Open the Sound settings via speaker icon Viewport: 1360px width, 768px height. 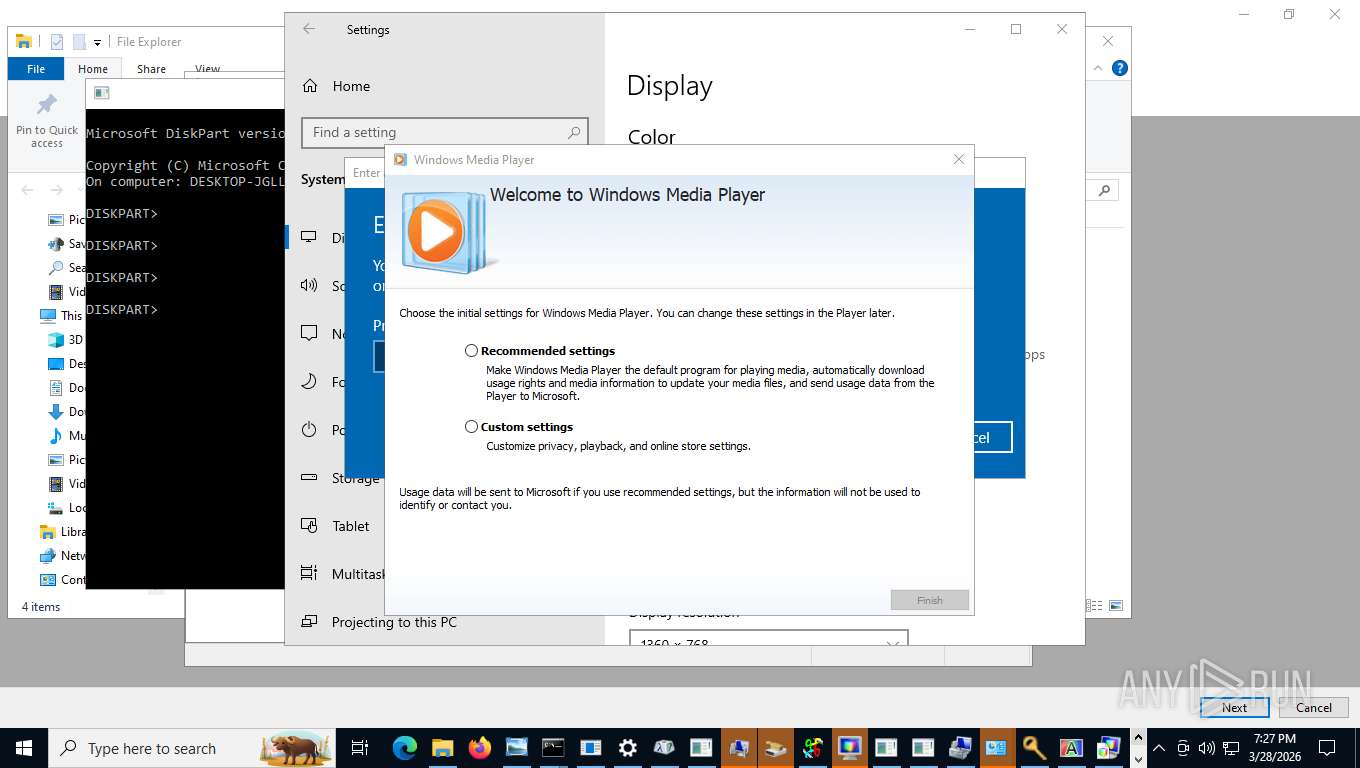point(309,286)
